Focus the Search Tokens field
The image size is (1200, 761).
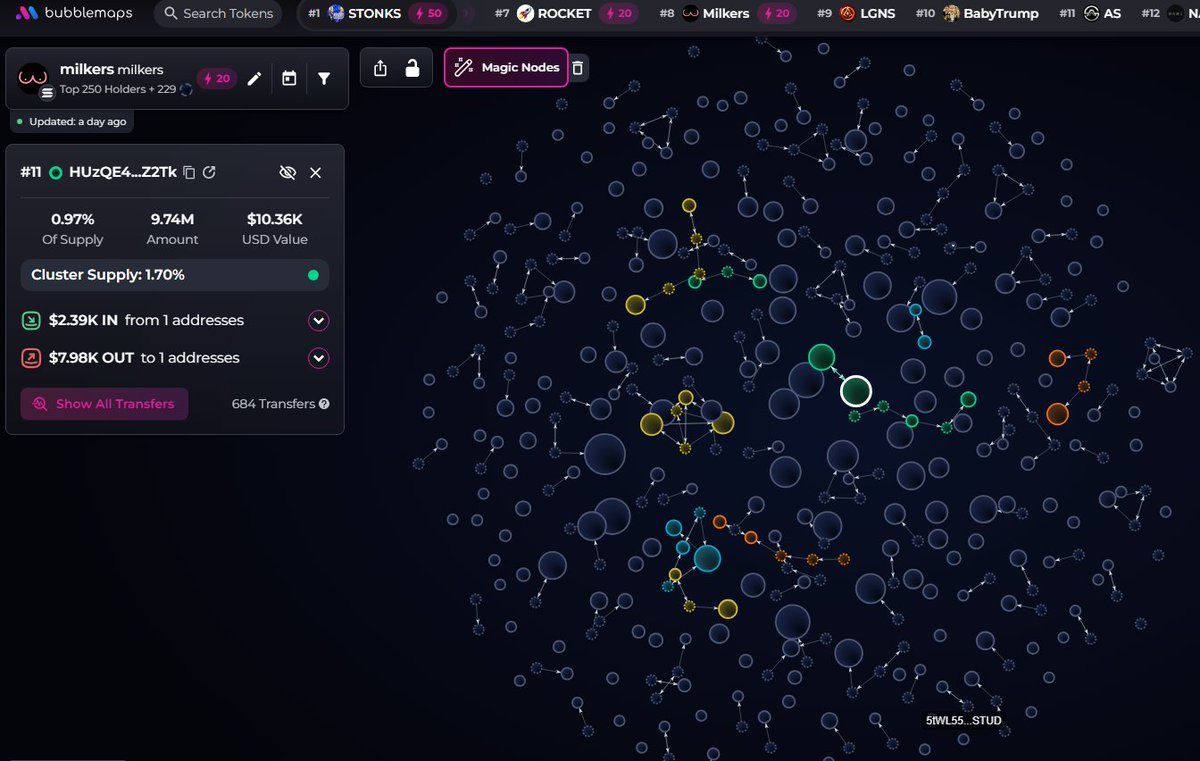[x=218, y=14]
